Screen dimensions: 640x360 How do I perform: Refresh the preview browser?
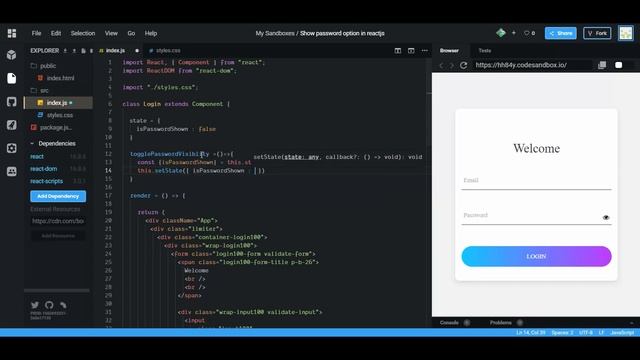[x=463, y=65]
